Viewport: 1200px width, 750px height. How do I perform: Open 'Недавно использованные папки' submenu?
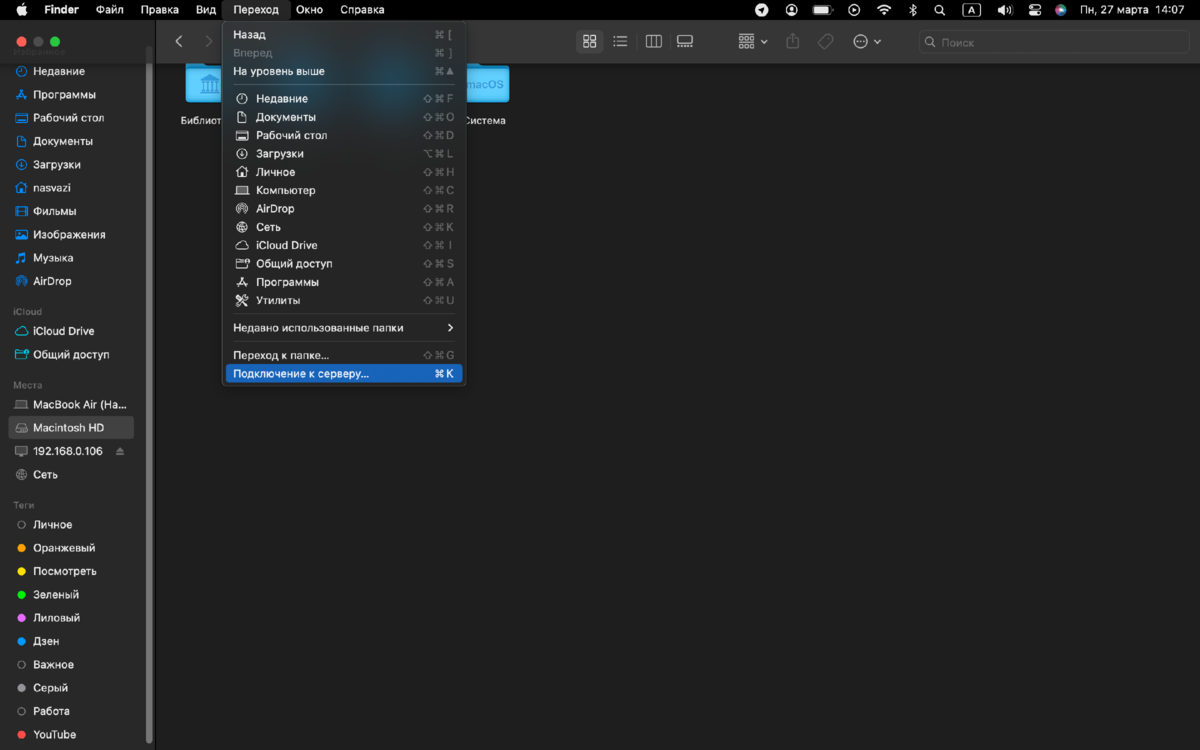343,327
